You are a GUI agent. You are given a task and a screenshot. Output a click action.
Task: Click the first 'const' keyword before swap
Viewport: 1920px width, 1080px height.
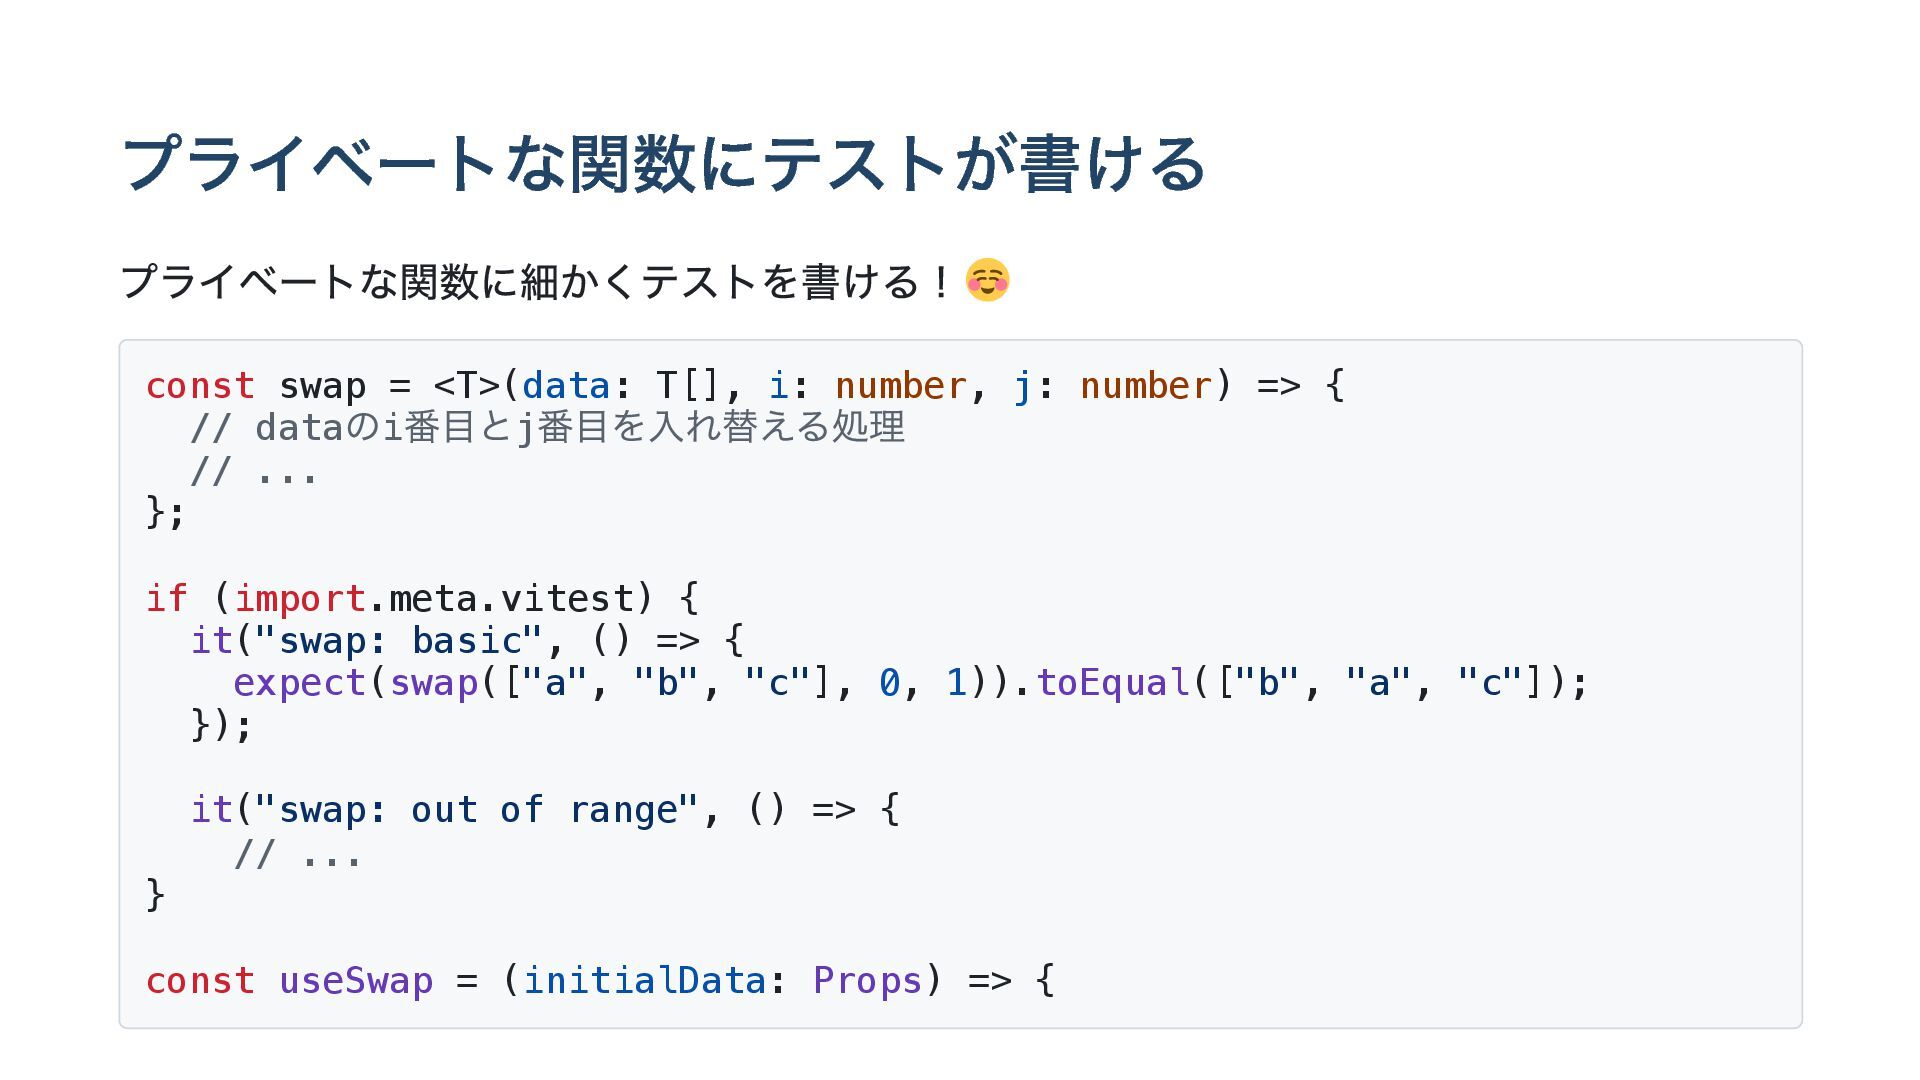[200, 385]
